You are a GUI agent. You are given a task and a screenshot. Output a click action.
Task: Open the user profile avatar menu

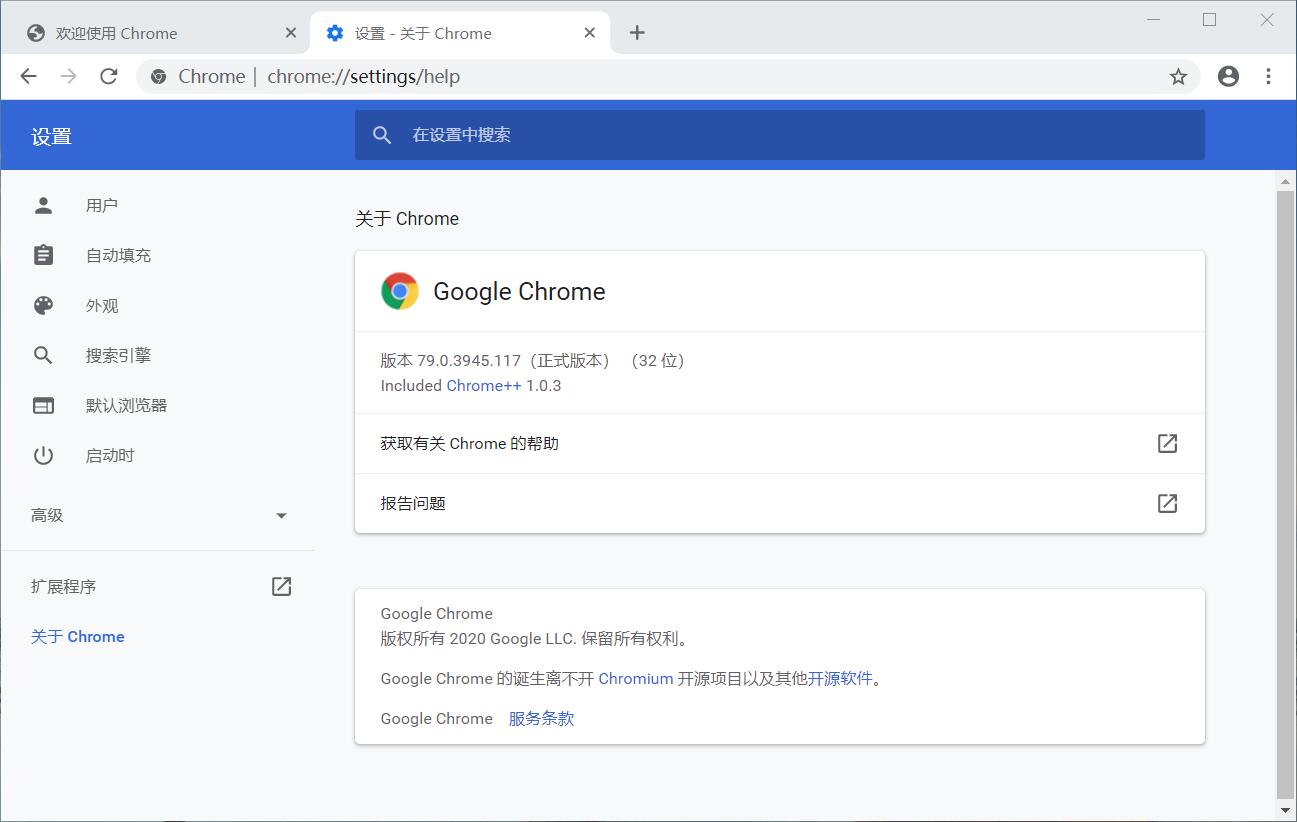click(1228, 77)
